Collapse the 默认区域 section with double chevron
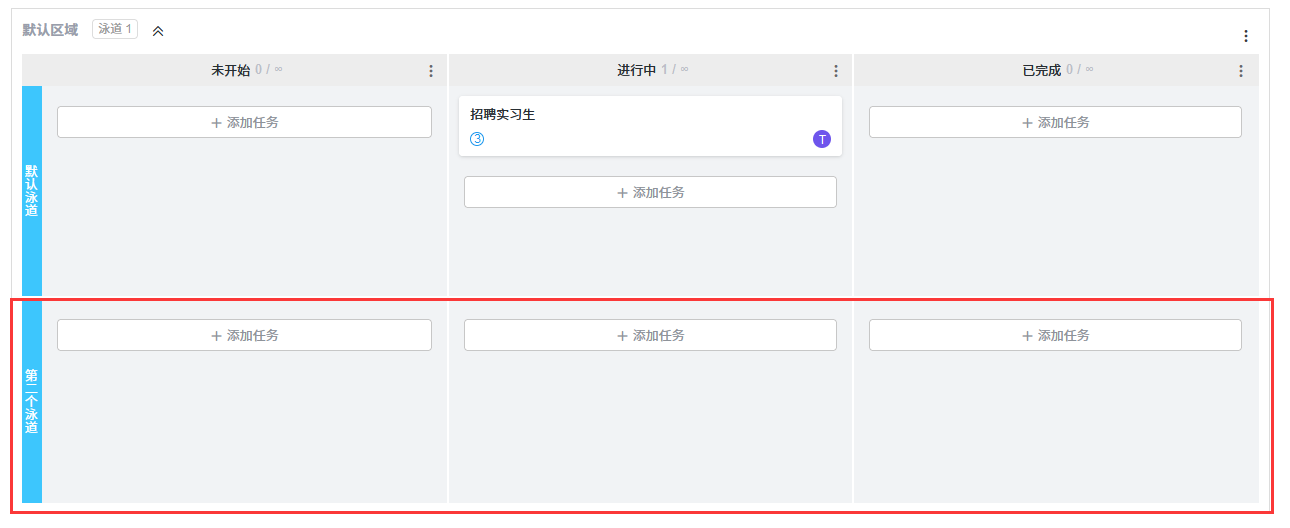This screenshot has width=1290, height=528. 158,31
